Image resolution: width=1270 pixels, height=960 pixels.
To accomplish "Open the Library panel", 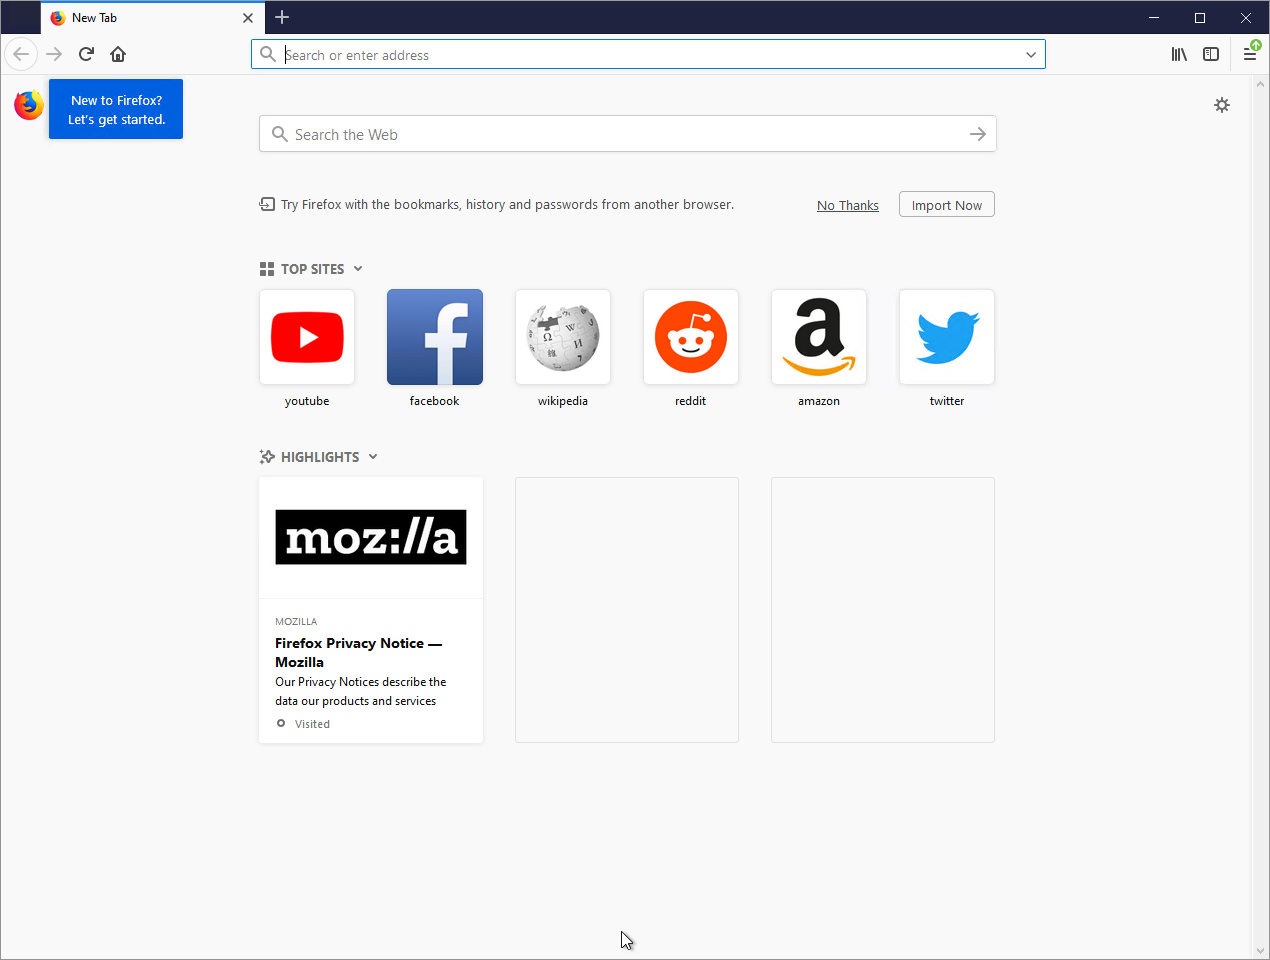I will (1179, 54).
